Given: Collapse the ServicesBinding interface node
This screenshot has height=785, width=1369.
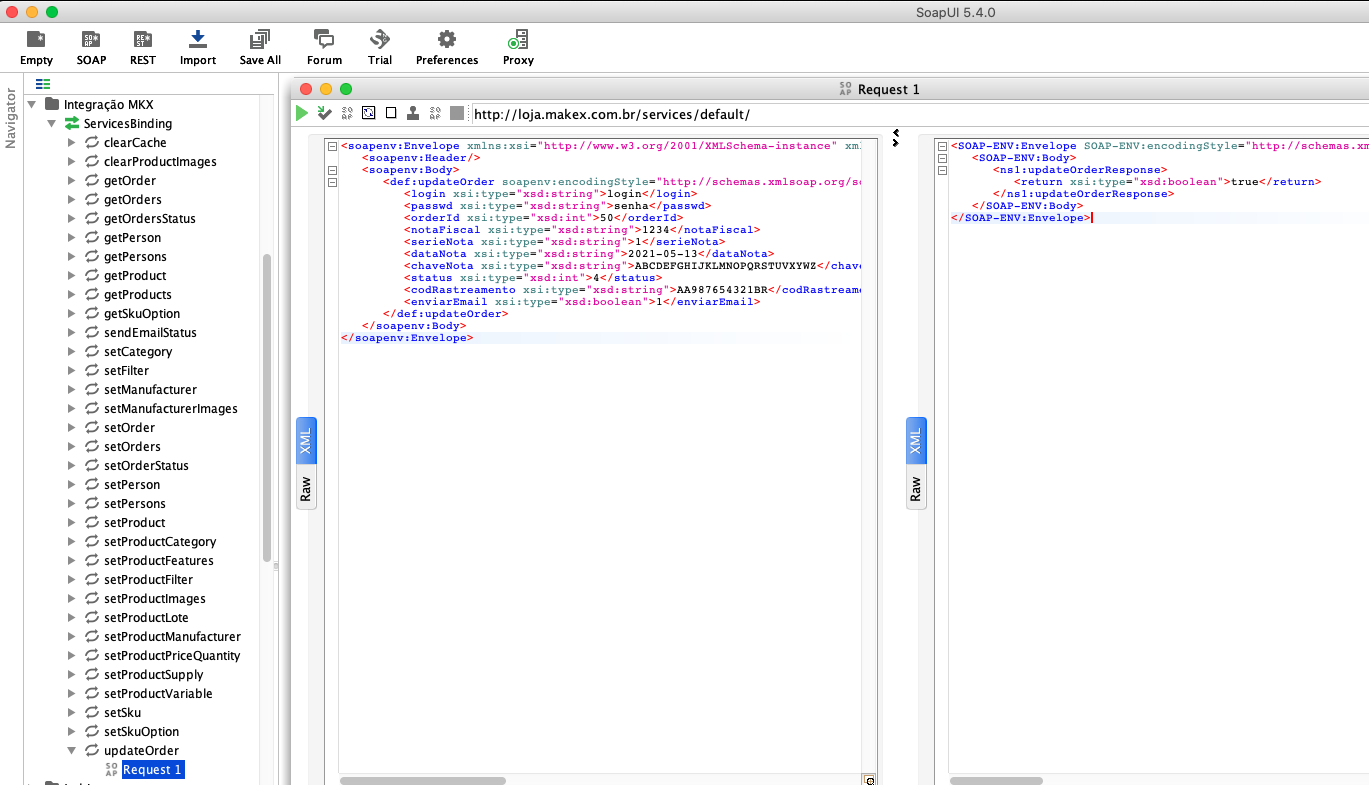Looking at the screenshot, I should pos(52,124).
